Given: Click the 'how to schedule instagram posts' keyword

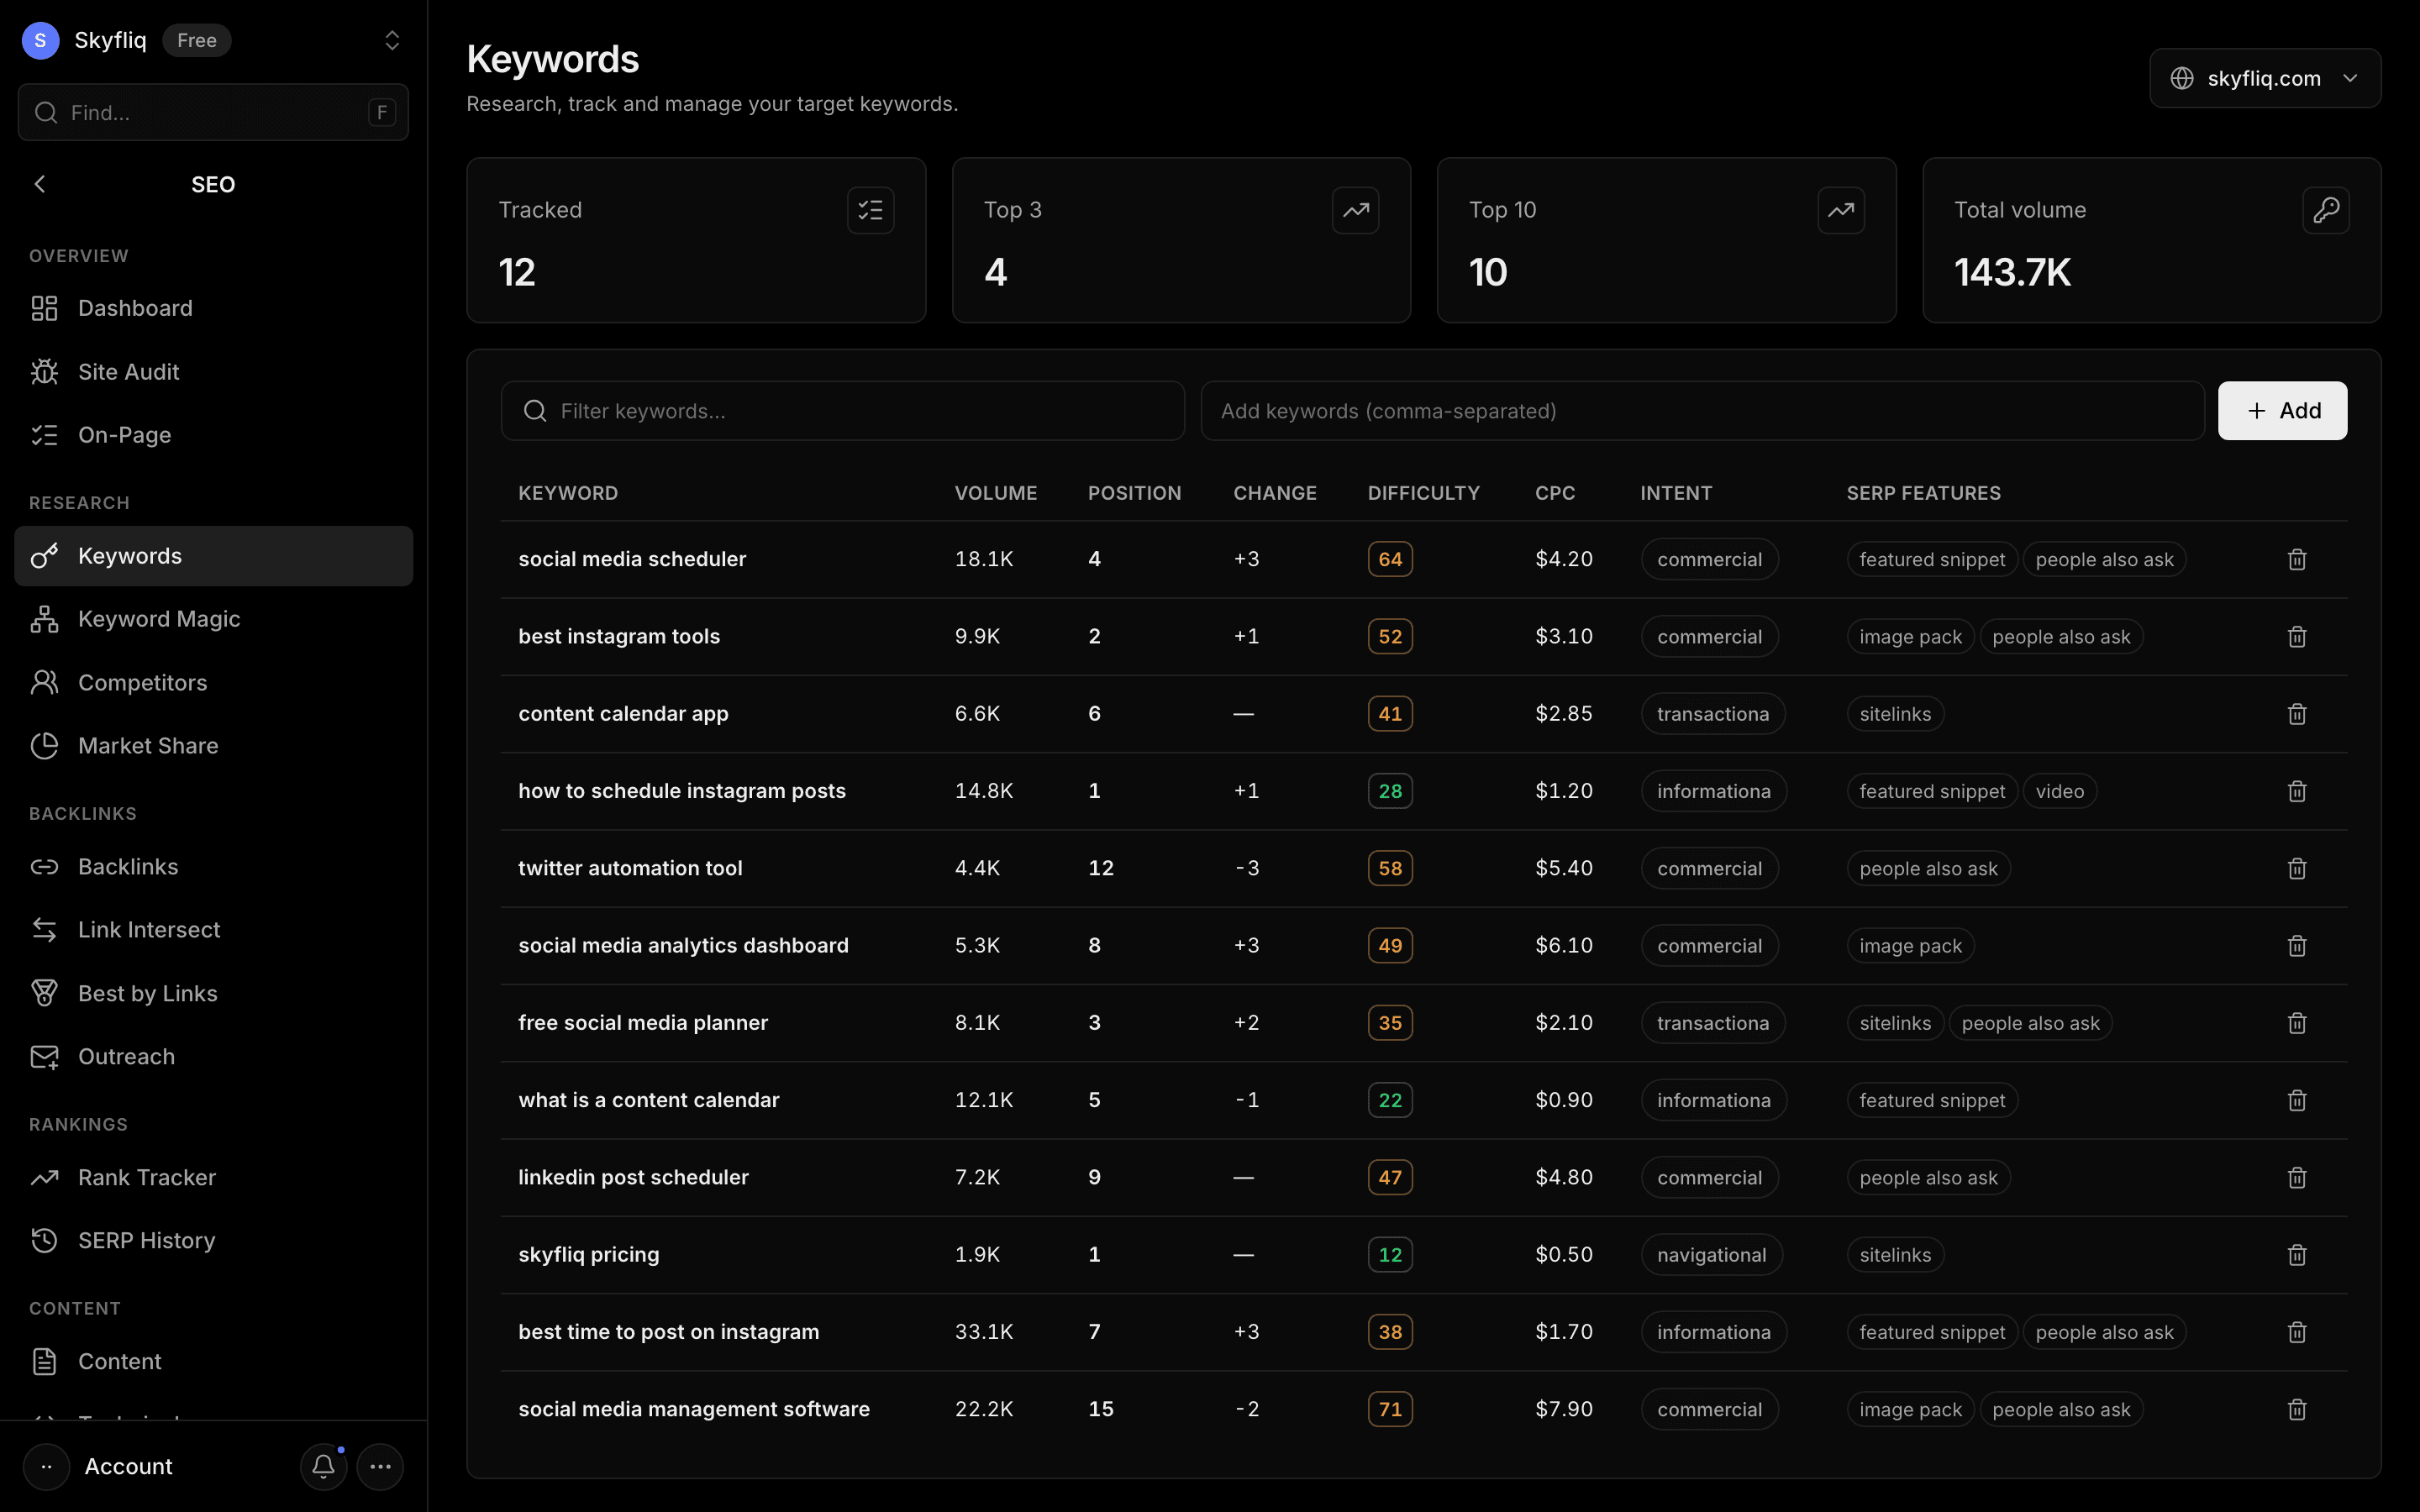Looking at the screenshot, I should (682, 791).
